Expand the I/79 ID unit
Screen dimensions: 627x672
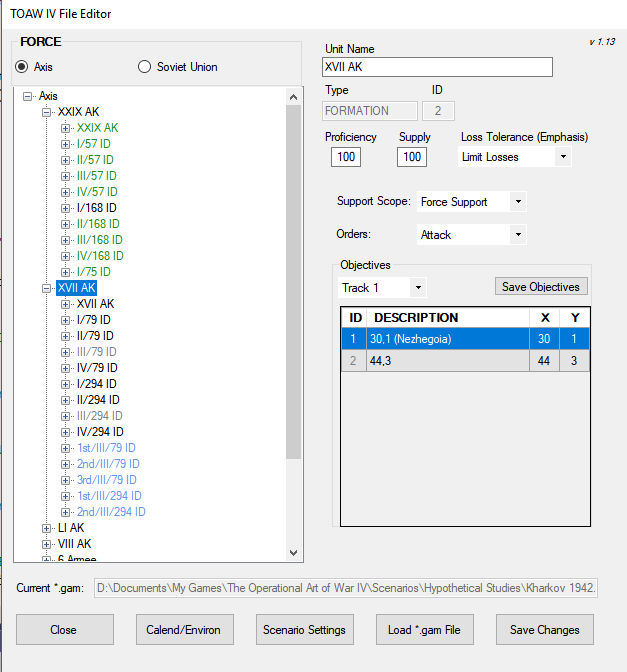(x=65, y=320)
